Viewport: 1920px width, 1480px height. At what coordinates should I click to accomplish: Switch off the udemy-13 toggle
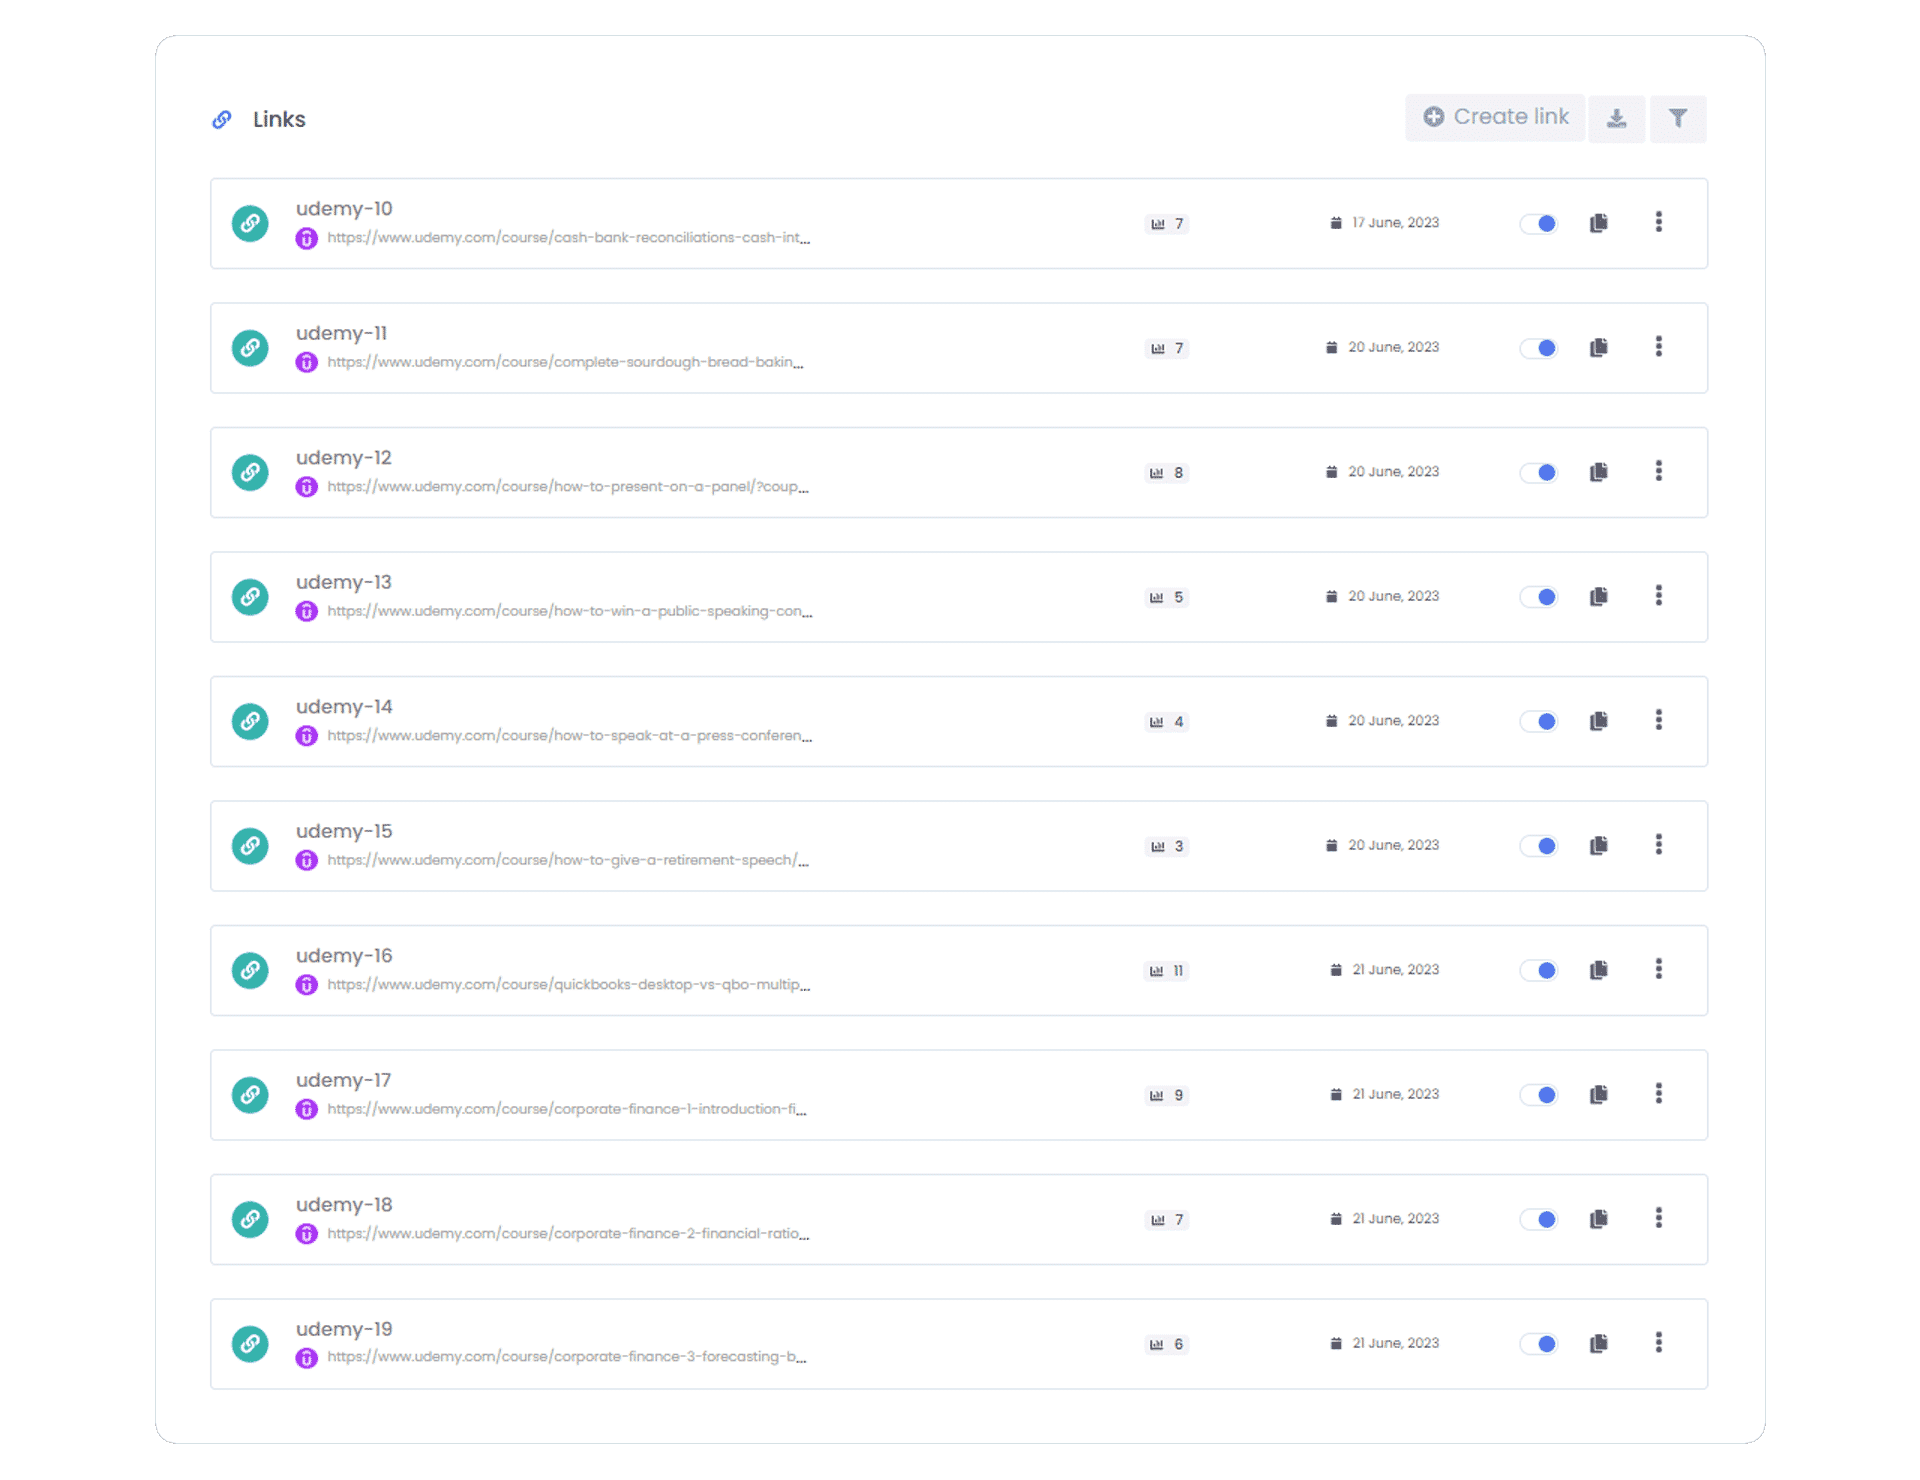(x=1538, y=597)
